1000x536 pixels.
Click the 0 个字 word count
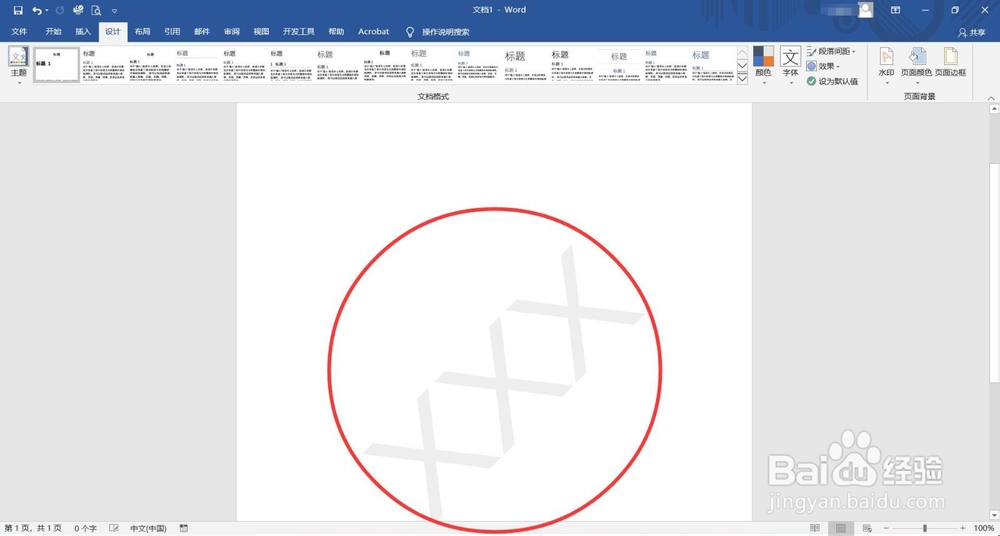point(85,528)
